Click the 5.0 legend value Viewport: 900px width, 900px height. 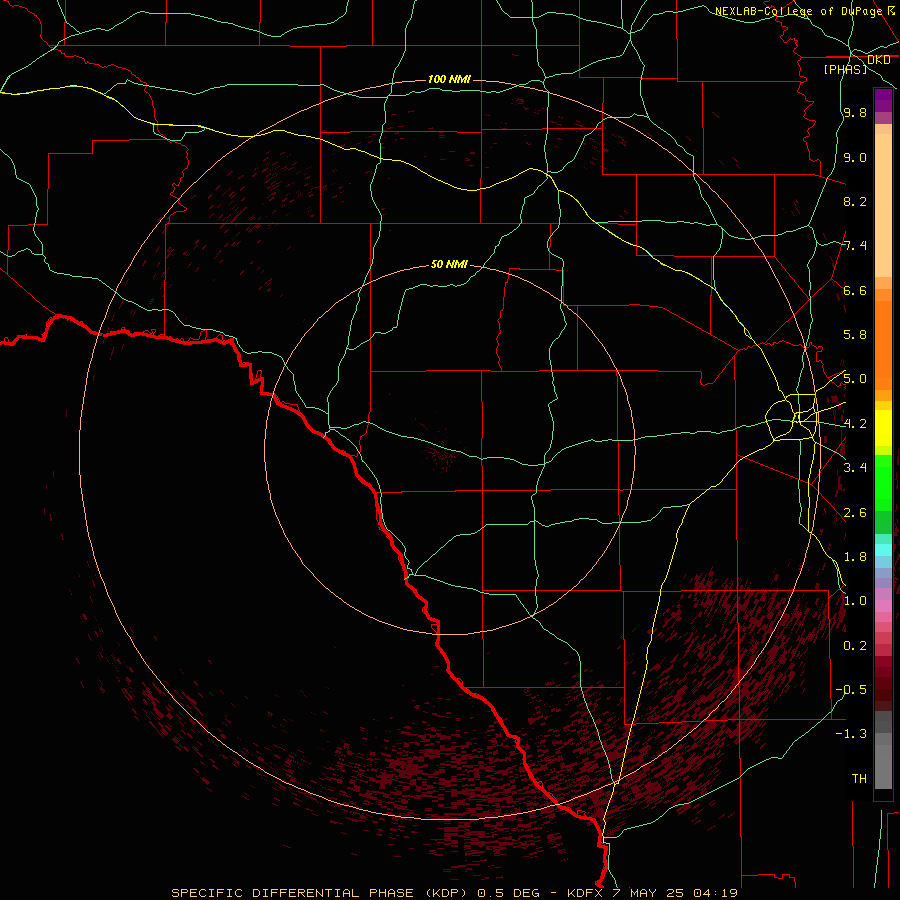point(855,379)
